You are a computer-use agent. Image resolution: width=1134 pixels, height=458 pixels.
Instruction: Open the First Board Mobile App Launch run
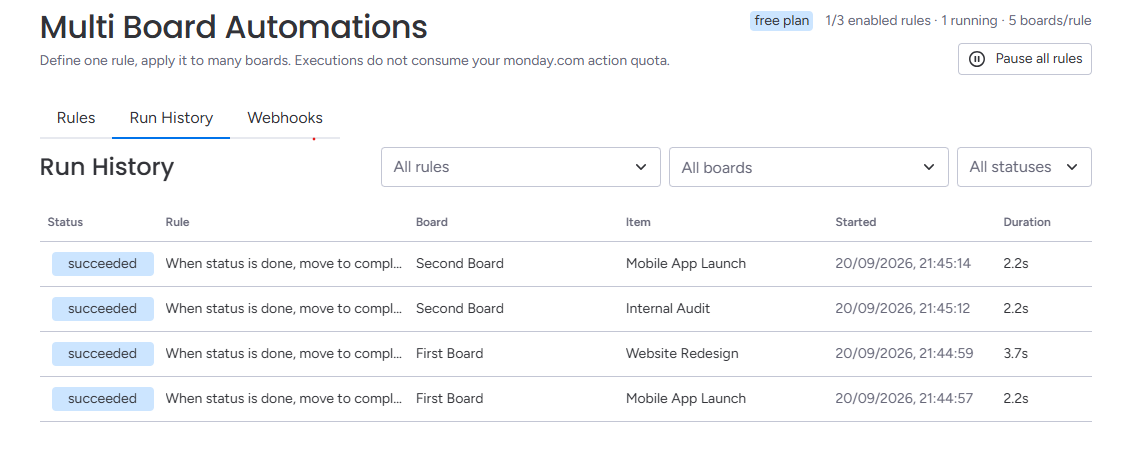(x=566, y=399)
